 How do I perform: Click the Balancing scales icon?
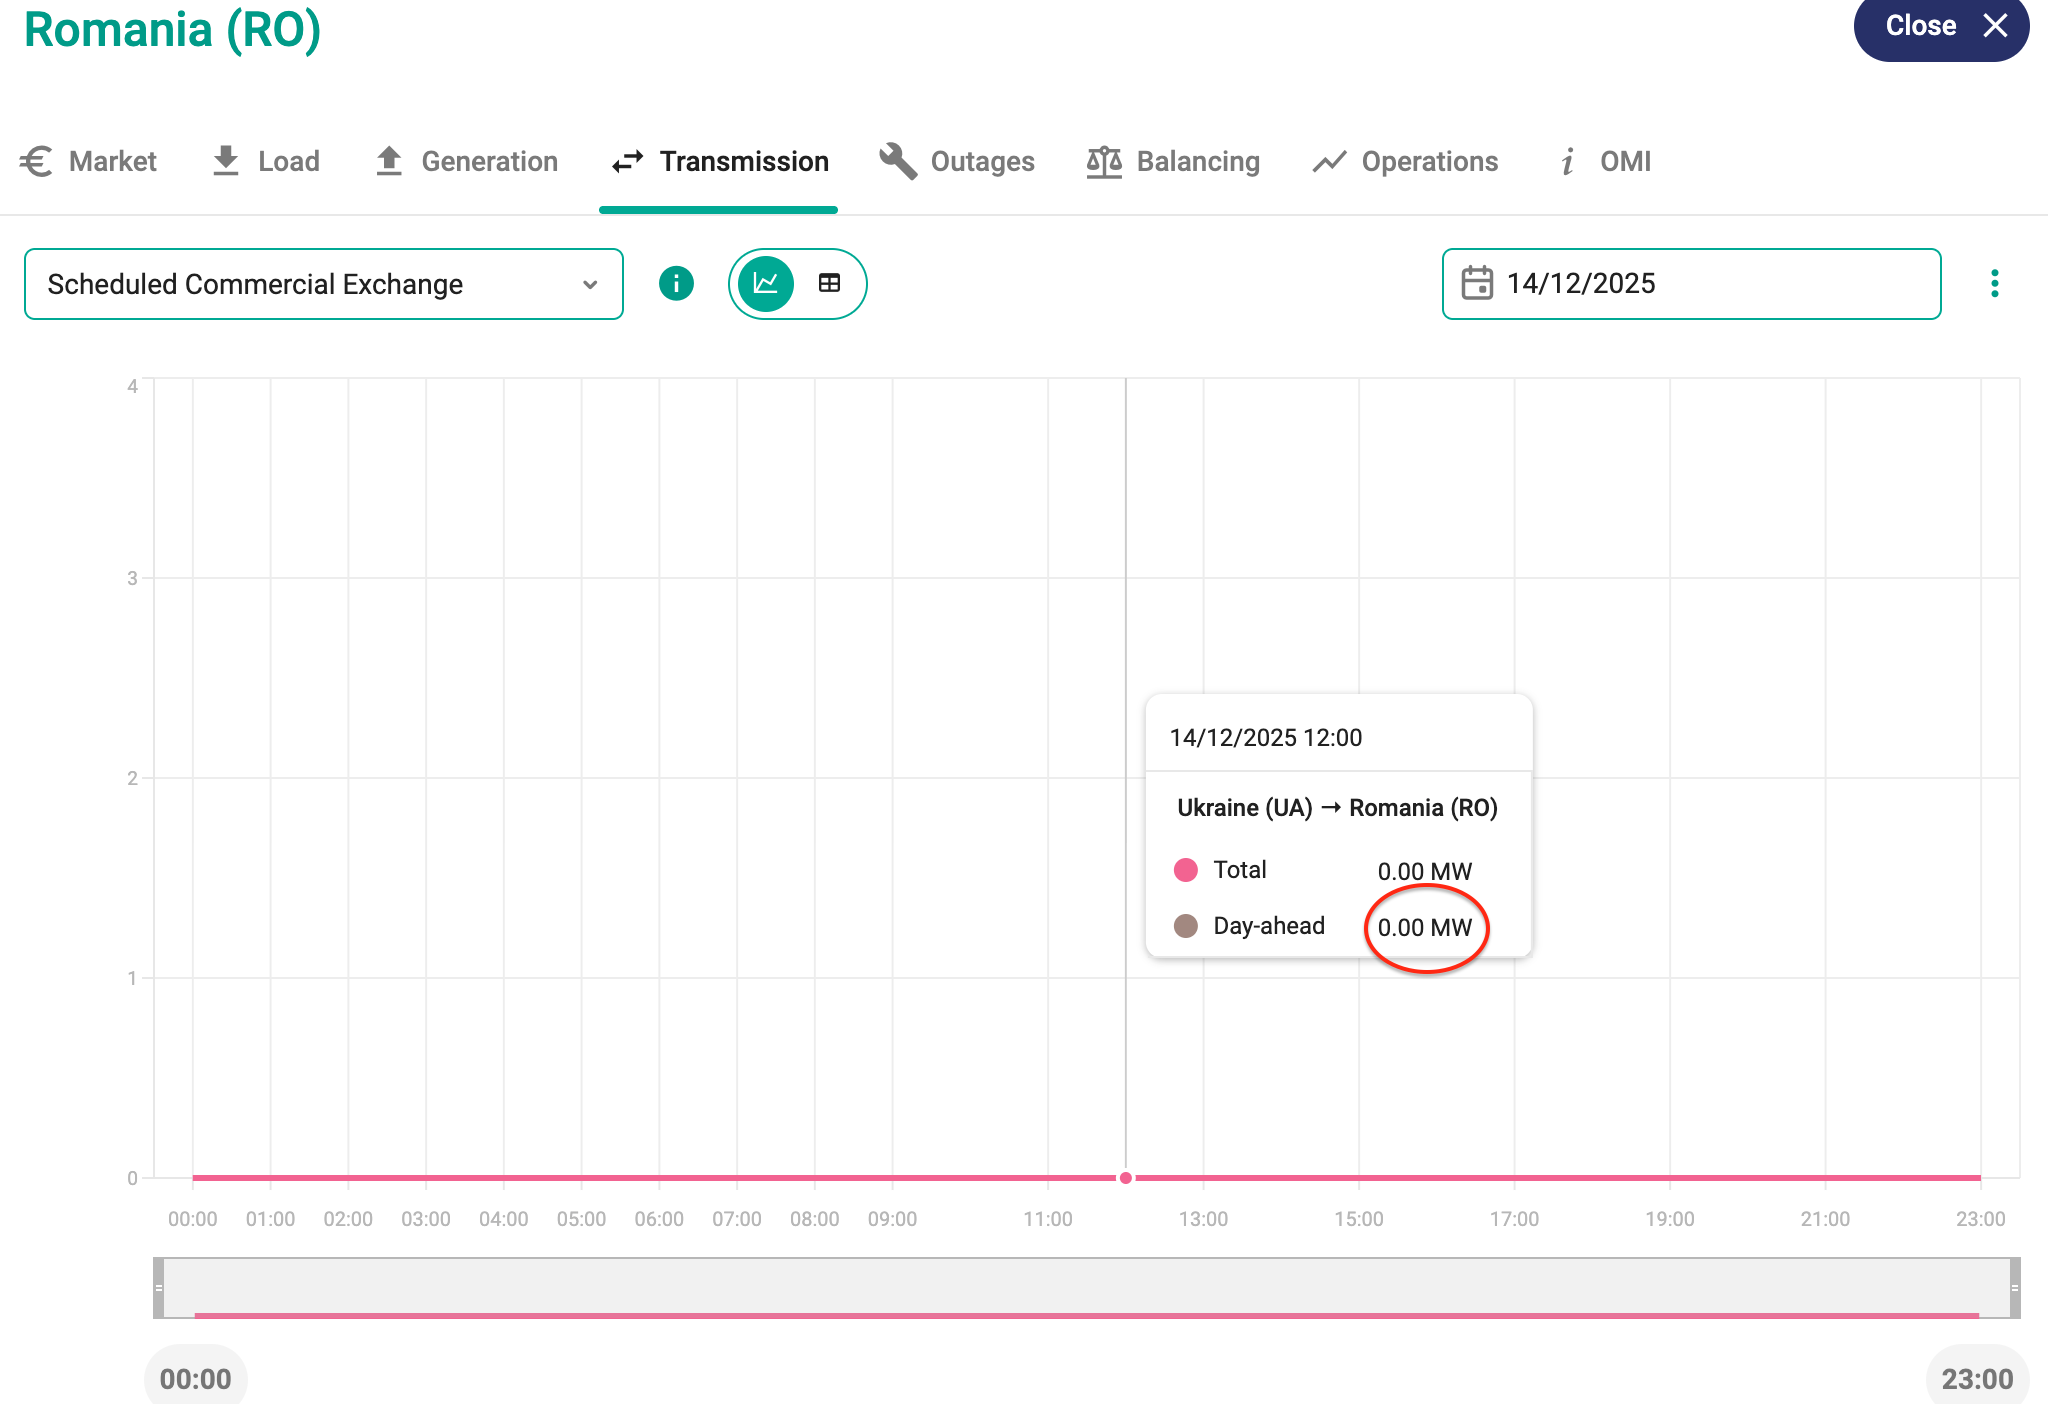[1104, 161]
